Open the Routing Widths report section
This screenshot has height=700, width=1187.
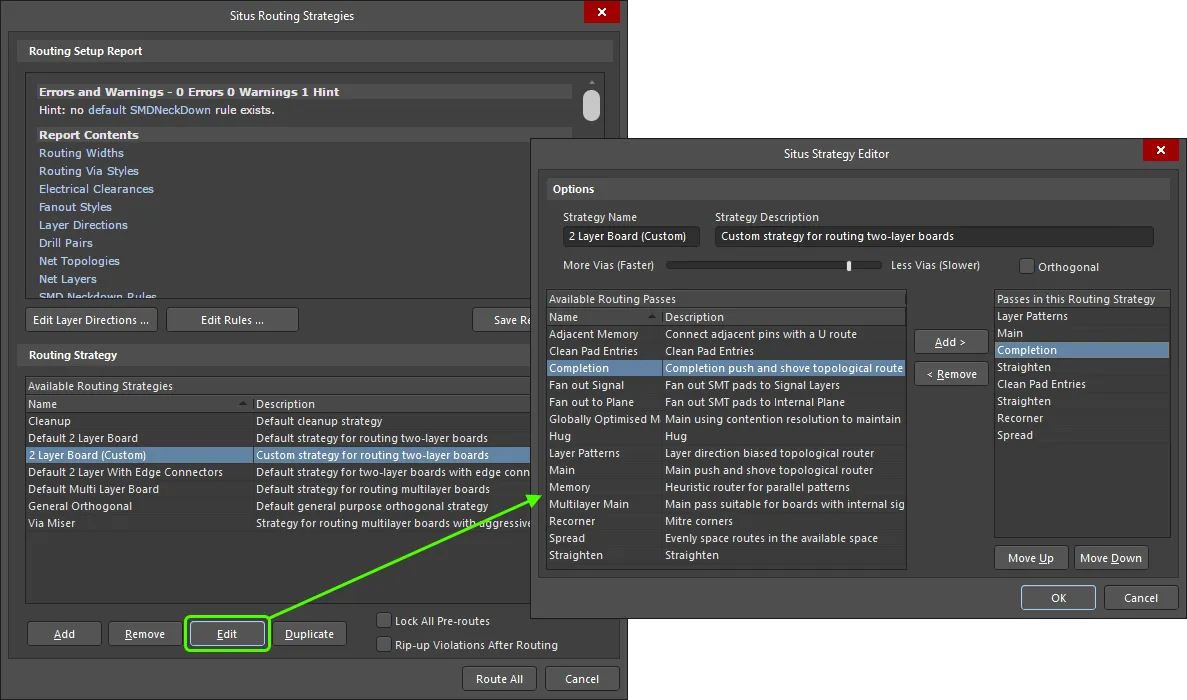tap(81, 153)
